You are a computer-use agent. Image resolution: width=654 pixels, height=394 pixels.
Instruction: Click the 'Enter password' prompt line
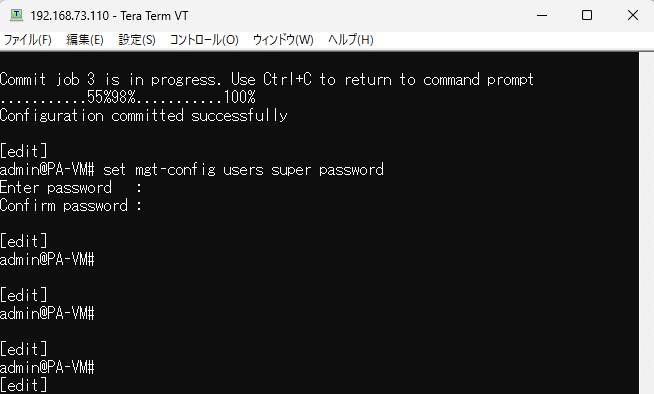tap(71, 188)
